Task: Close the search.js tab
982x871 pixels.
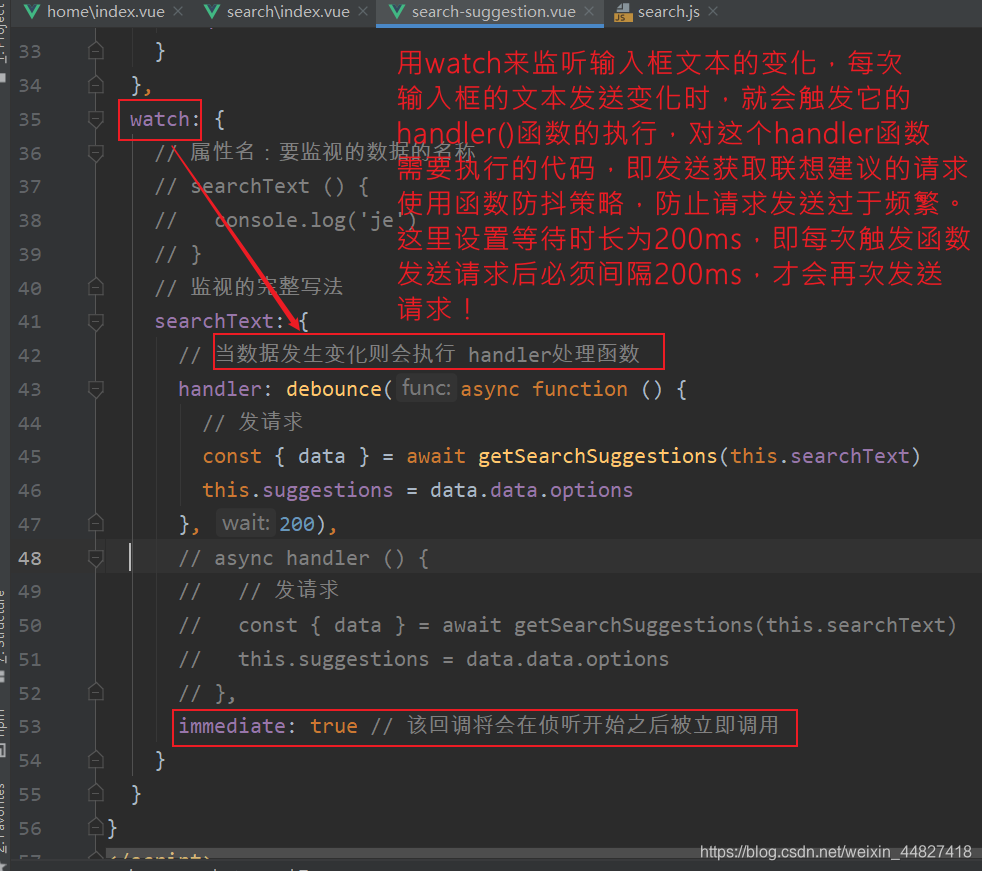Action: [713, 12]
